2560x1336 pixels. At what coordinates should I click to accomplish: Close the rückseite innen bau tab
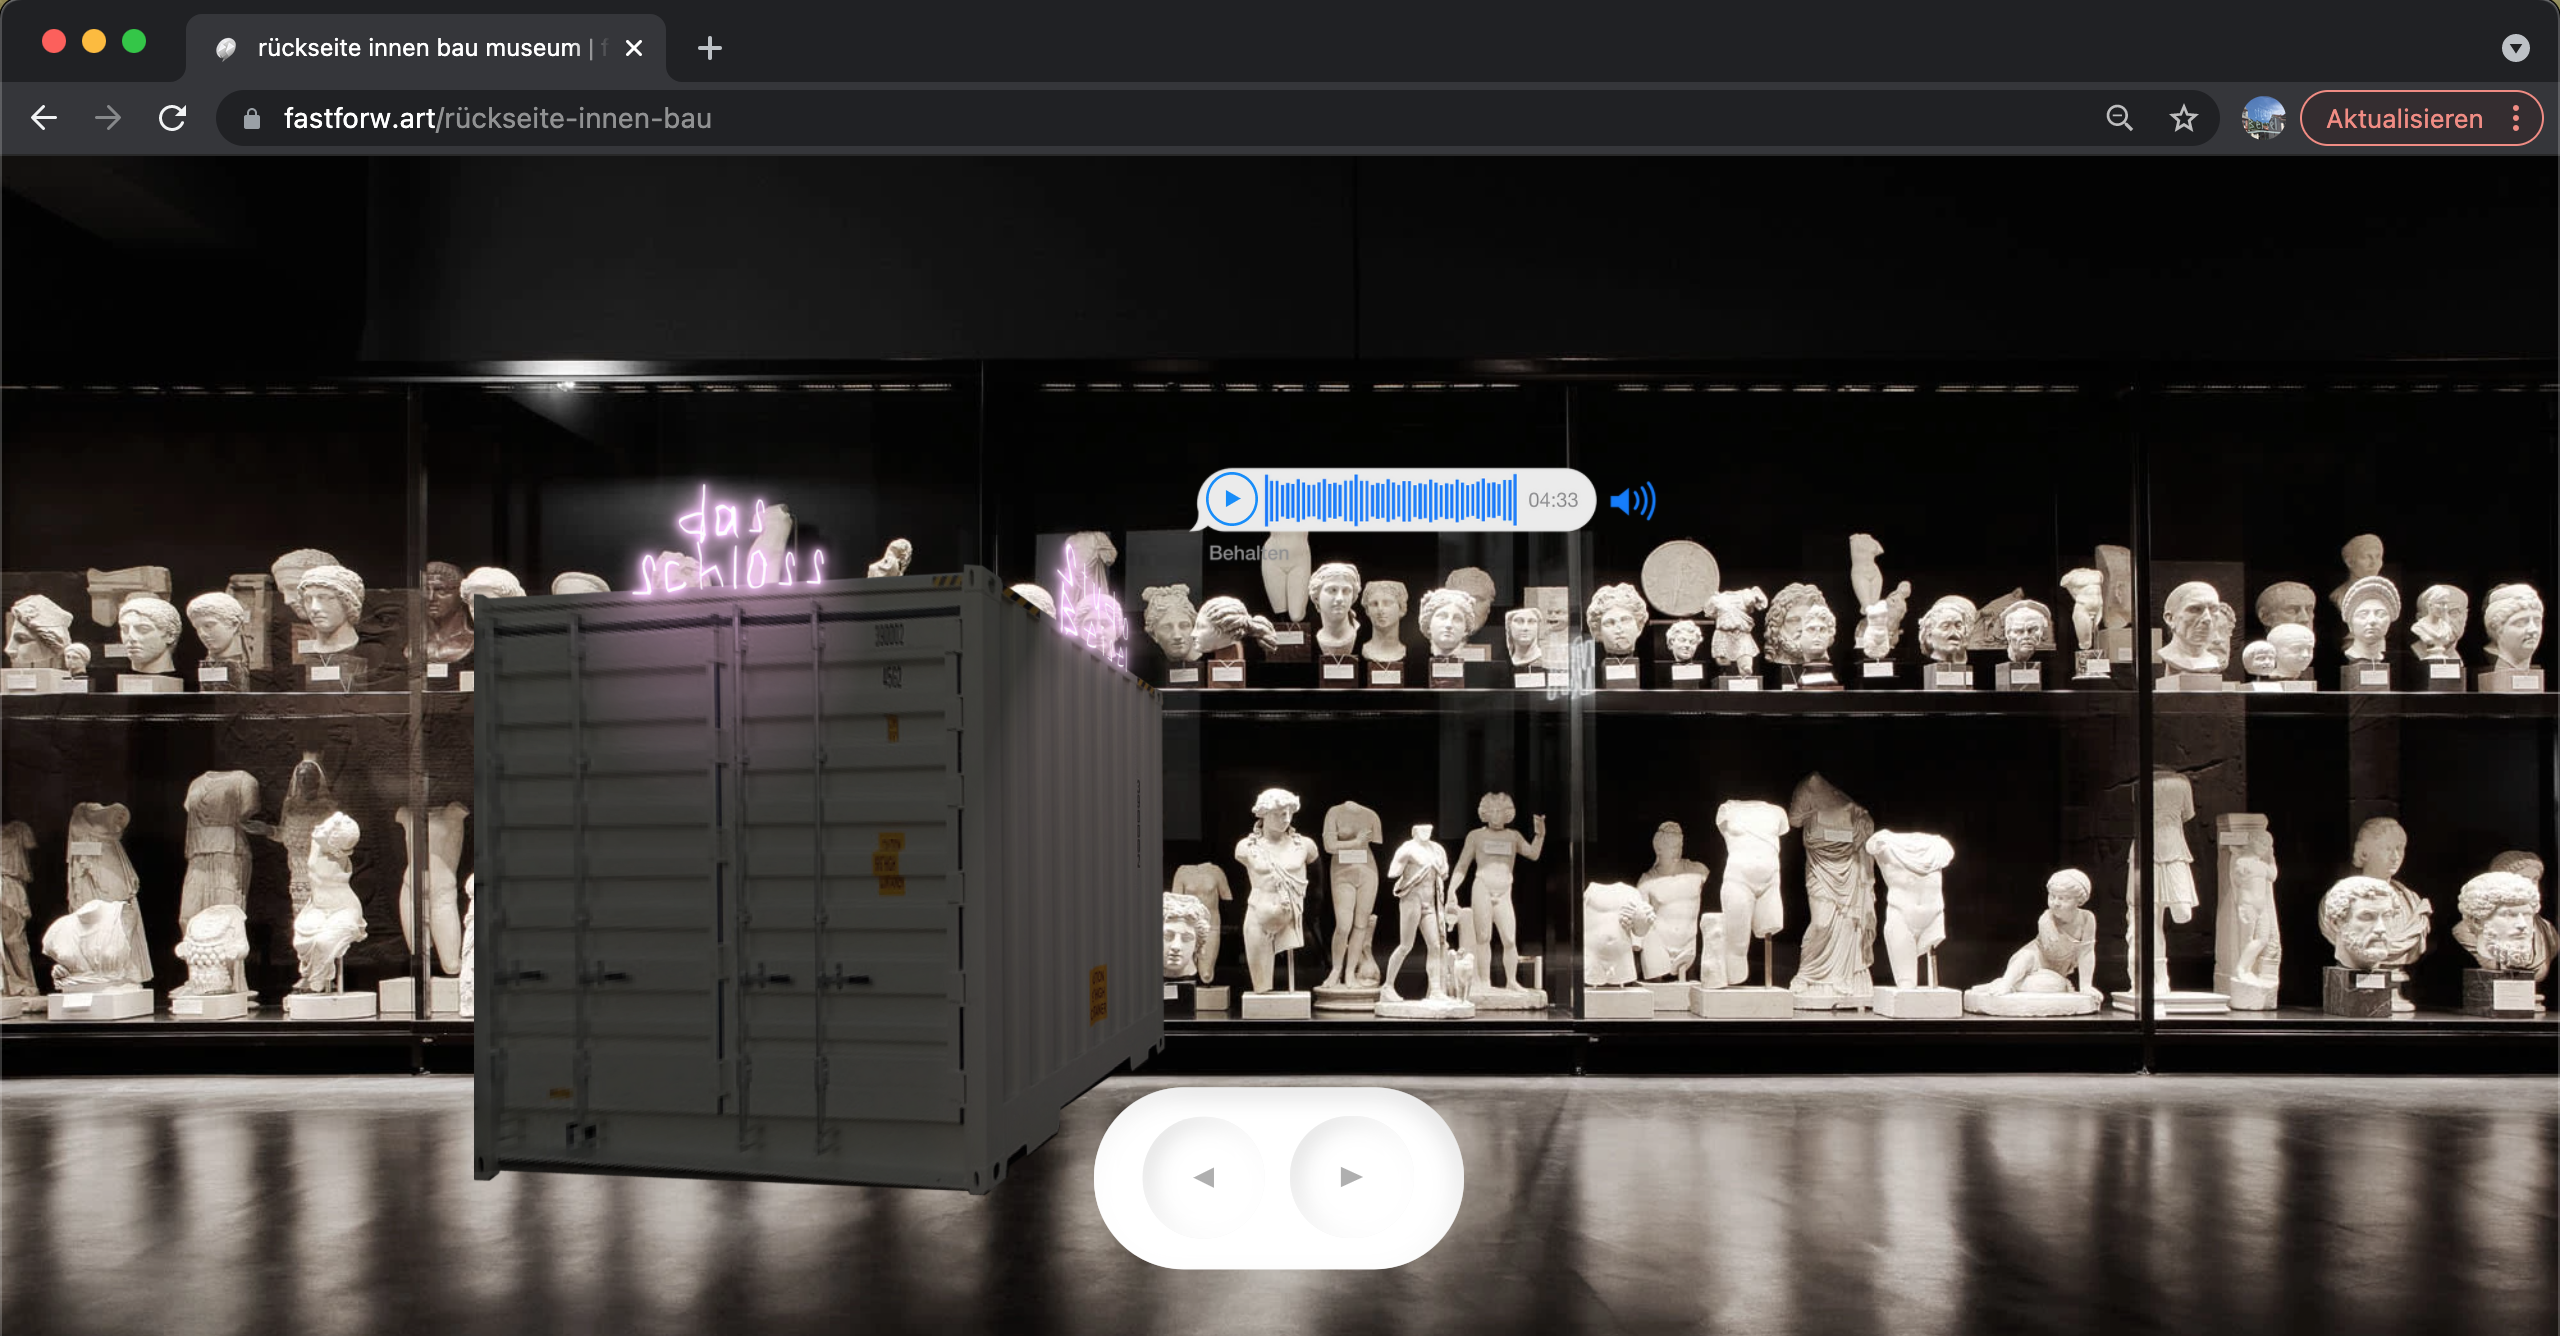(x=634, y=48)
